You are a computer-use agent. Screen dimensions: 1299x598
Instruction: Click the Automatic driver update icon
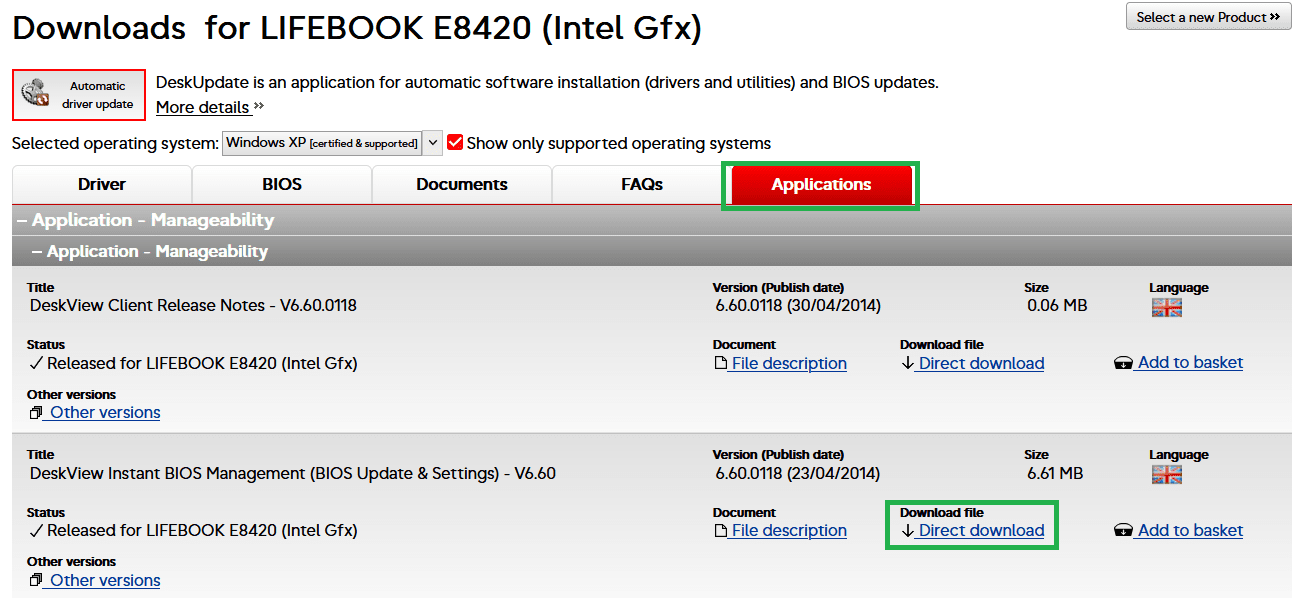pos(36,94)
